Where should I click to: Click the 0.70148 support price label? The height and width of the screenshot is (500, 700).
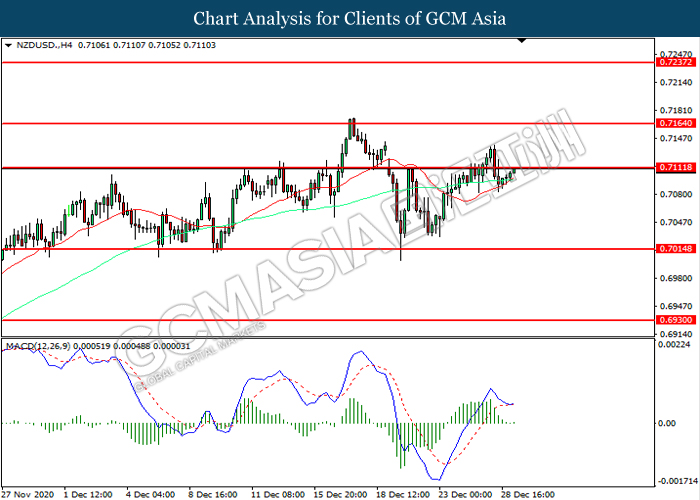coord(676,249)
